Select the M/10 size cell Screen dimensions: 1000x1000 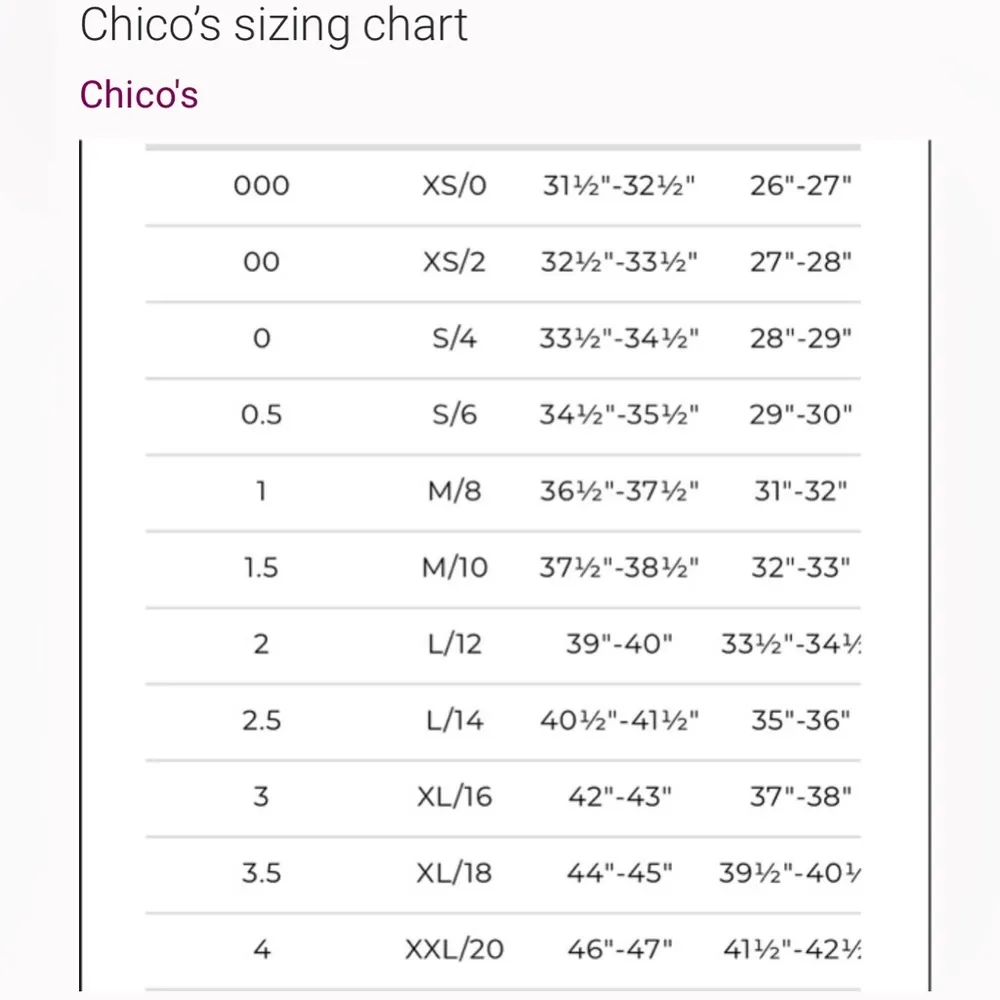tap(455, 568)
